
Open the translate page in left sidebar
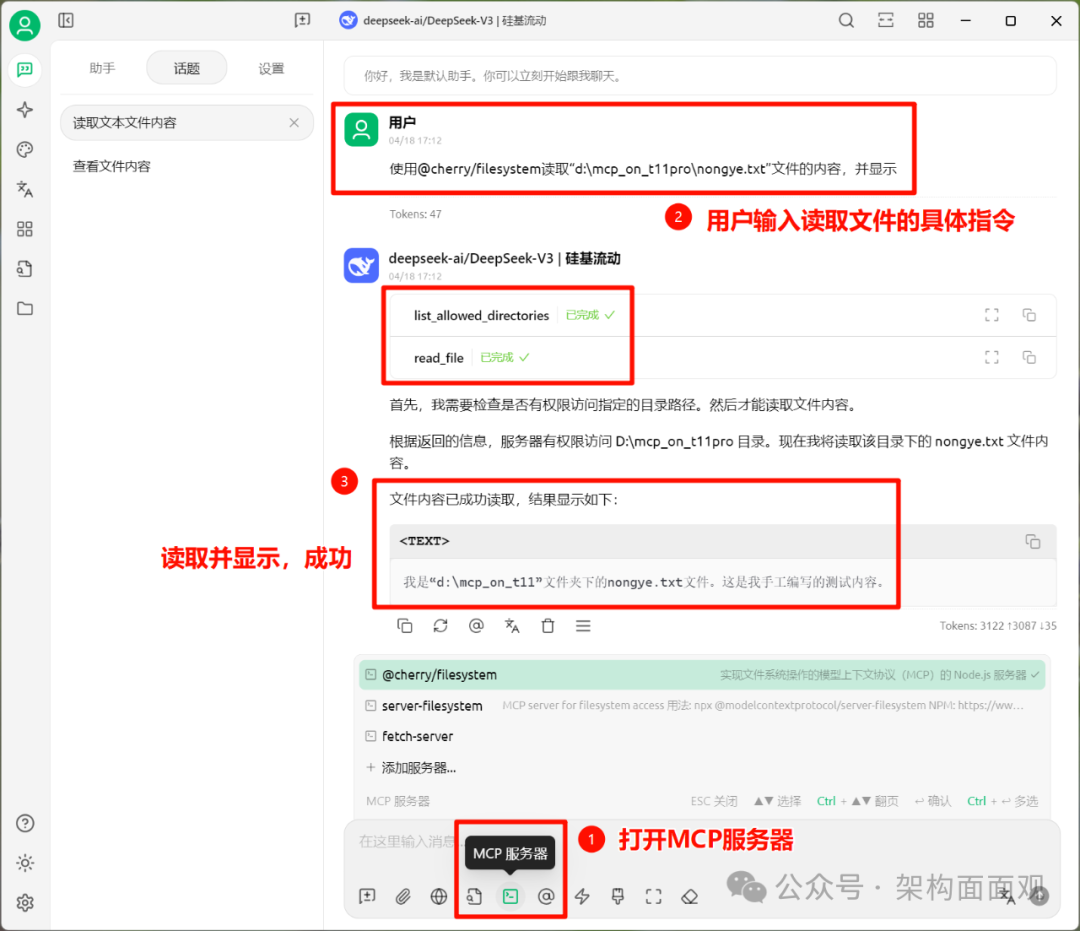25,189
